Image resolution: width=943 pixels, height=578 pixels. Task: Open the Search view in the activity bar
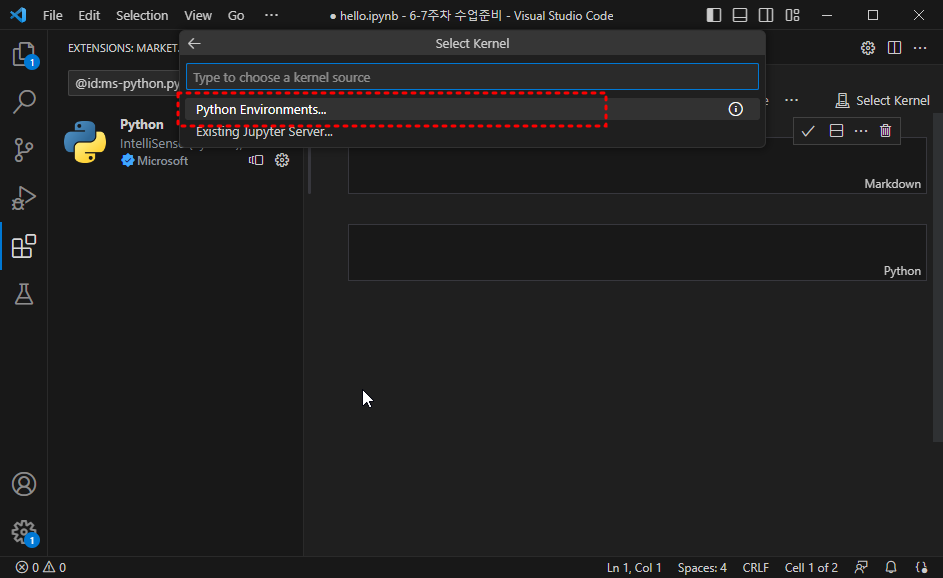click(x=24, y=101)
